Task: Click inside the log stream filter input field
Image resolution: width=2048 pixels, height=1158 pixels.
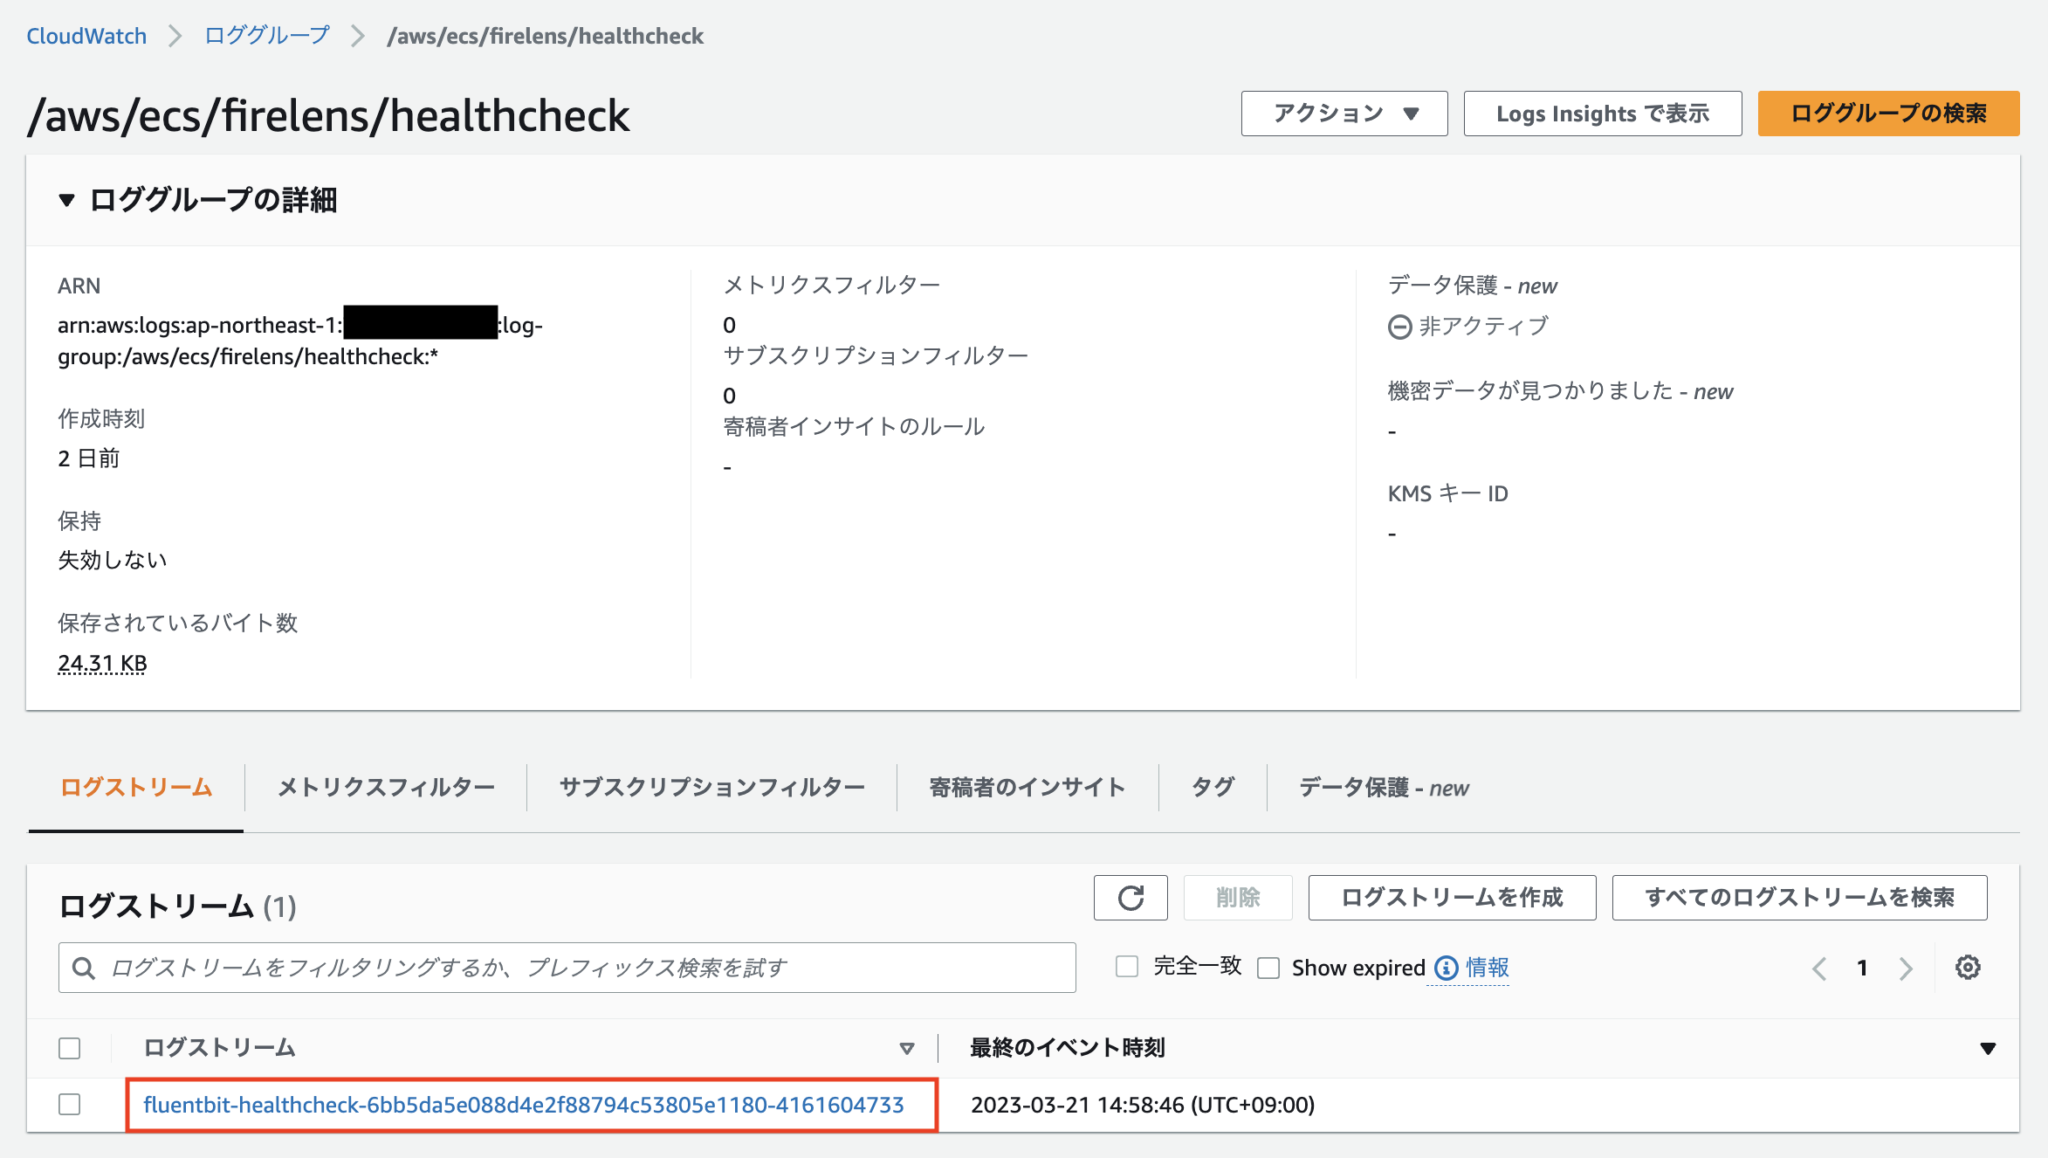Action: tap(500, 967)
